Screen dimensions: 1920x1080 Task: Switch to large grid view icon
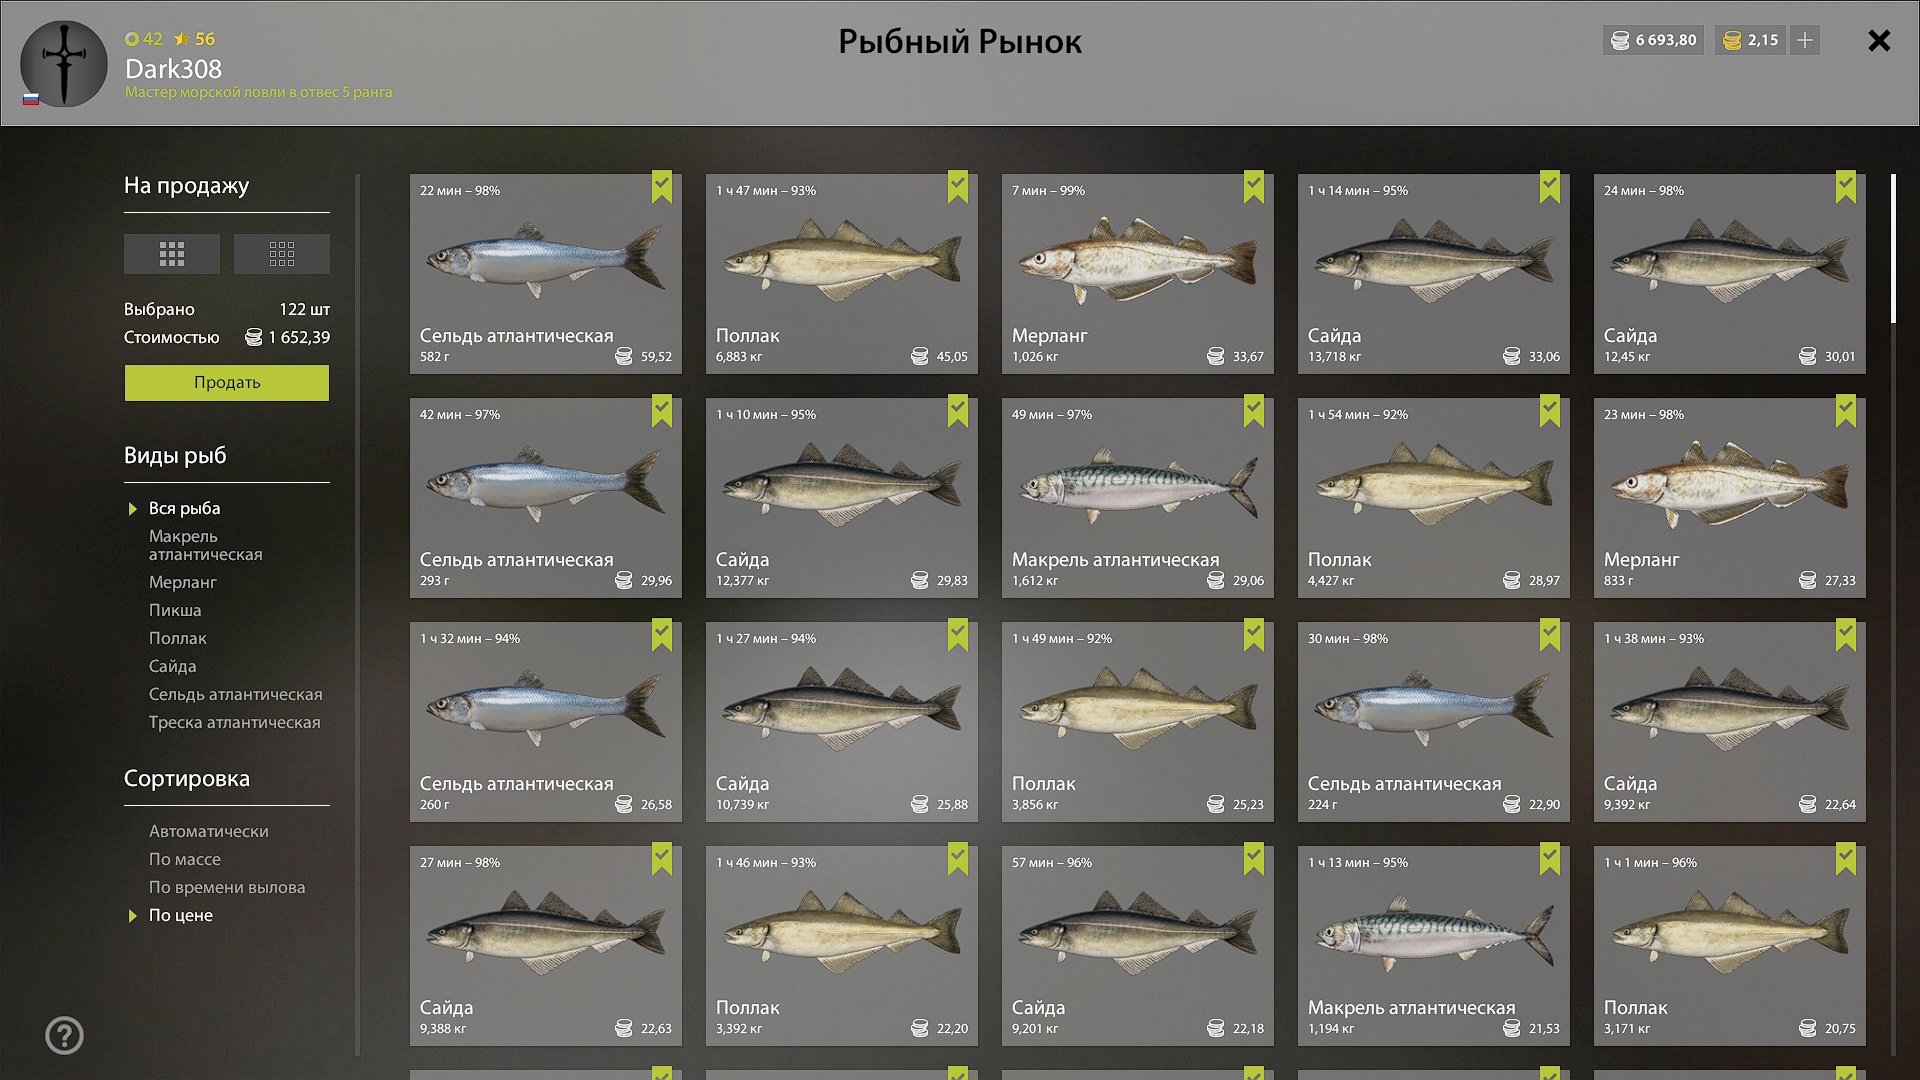[172, 254]
